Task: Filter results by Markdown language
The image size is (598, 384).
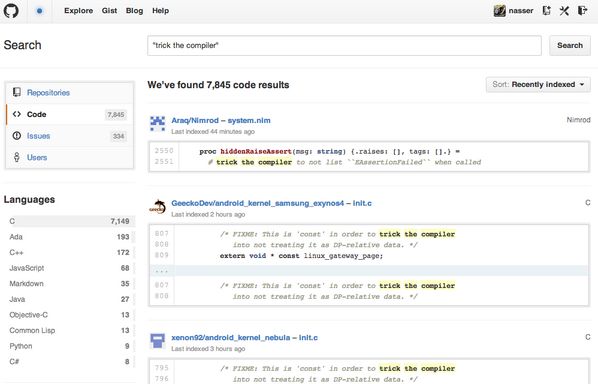Action: (x=69, y=284)
